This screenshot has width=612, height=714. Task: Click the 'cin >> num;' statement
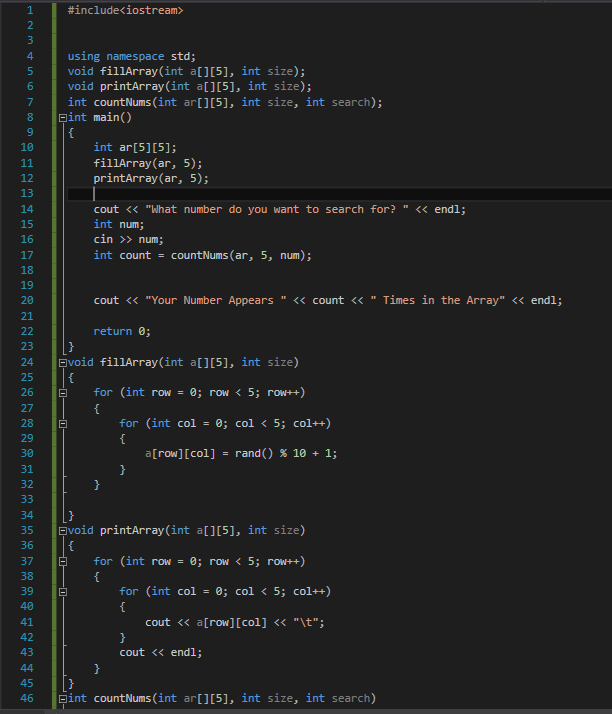coord(128,240)
